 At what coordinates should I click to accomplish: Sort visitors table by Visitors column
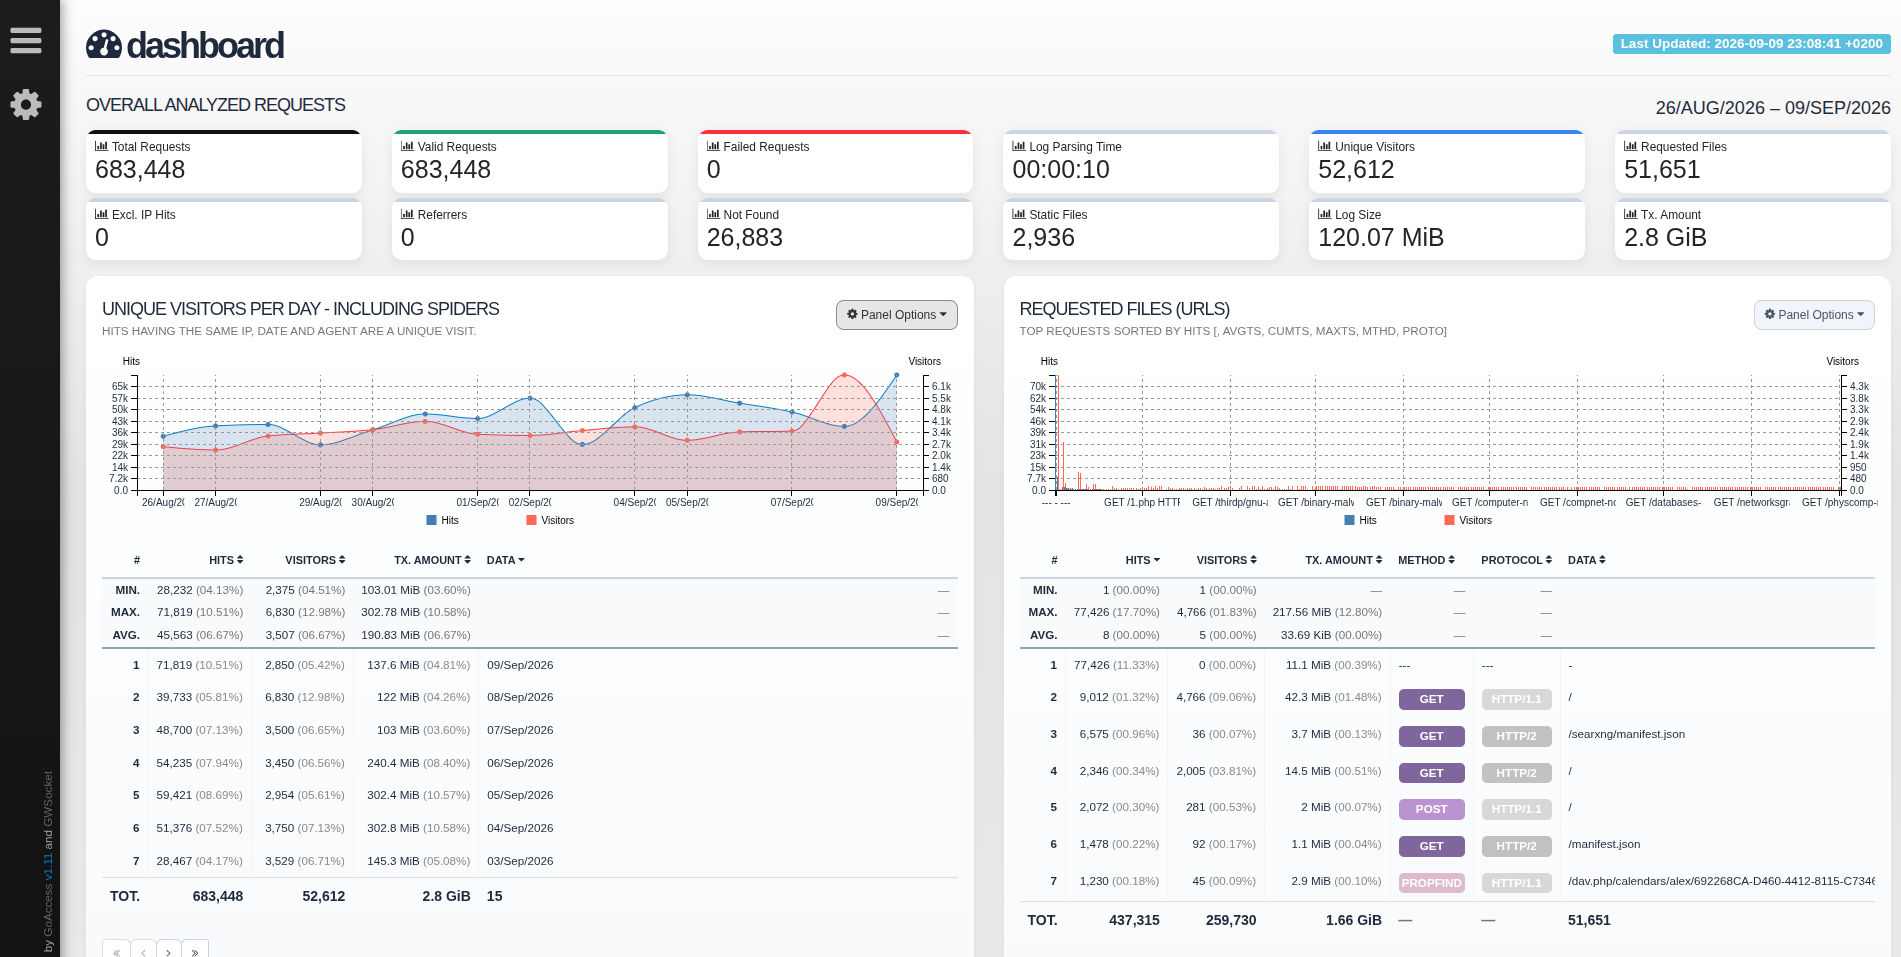[315, 560]
